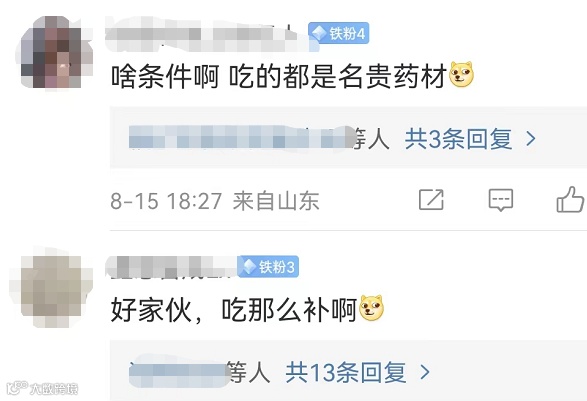
Task: Open second commenter's blurred username
Action: coord(171,267)
